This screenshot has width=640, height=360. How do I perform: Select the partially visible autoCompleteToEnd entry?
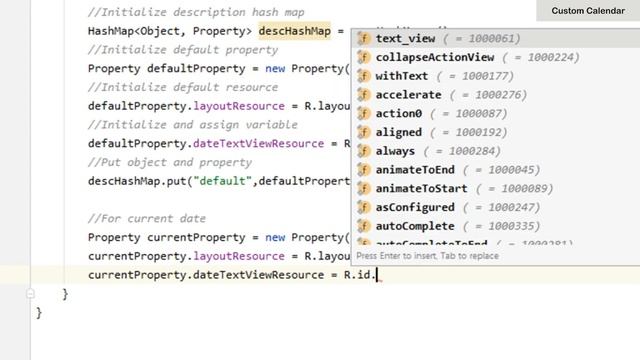(496, 241)
